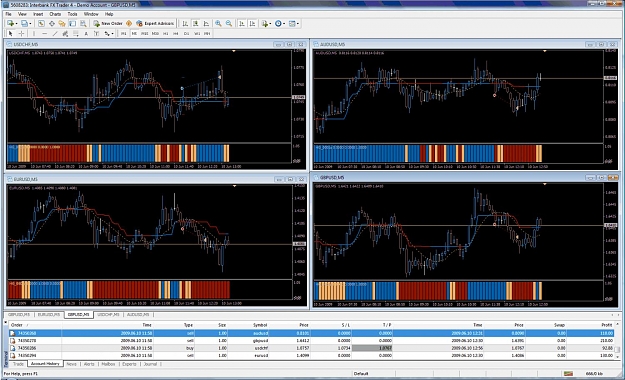Screen dimensions: 625x380
Task: Open the Experts tab in Terminal
Action: click(x=129, y=364)
